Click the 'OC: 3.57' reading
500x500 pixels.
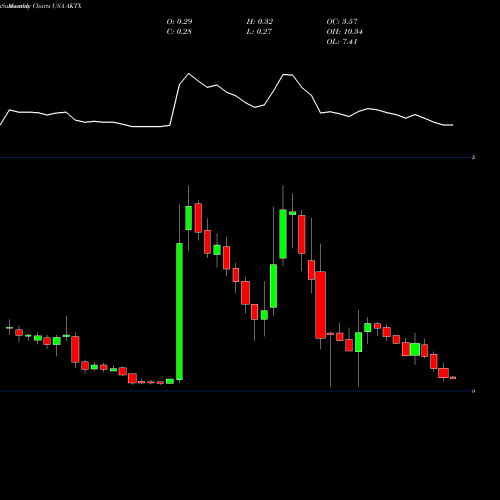click(342, 22)
